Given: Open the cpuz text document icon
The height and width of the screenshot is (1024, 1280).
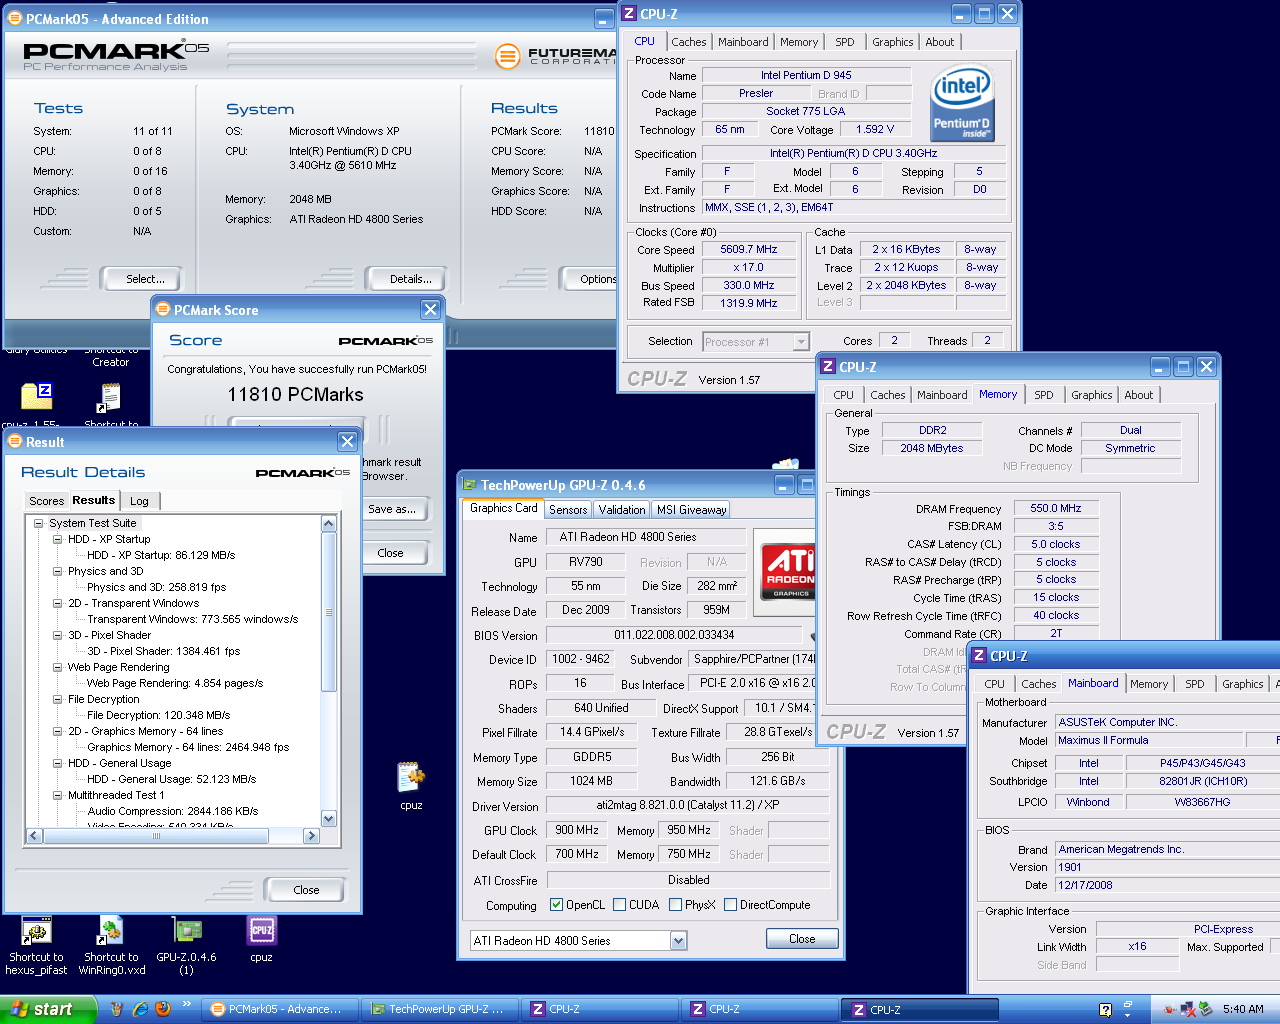Looking at the screenshot, I should coord(411,786).
